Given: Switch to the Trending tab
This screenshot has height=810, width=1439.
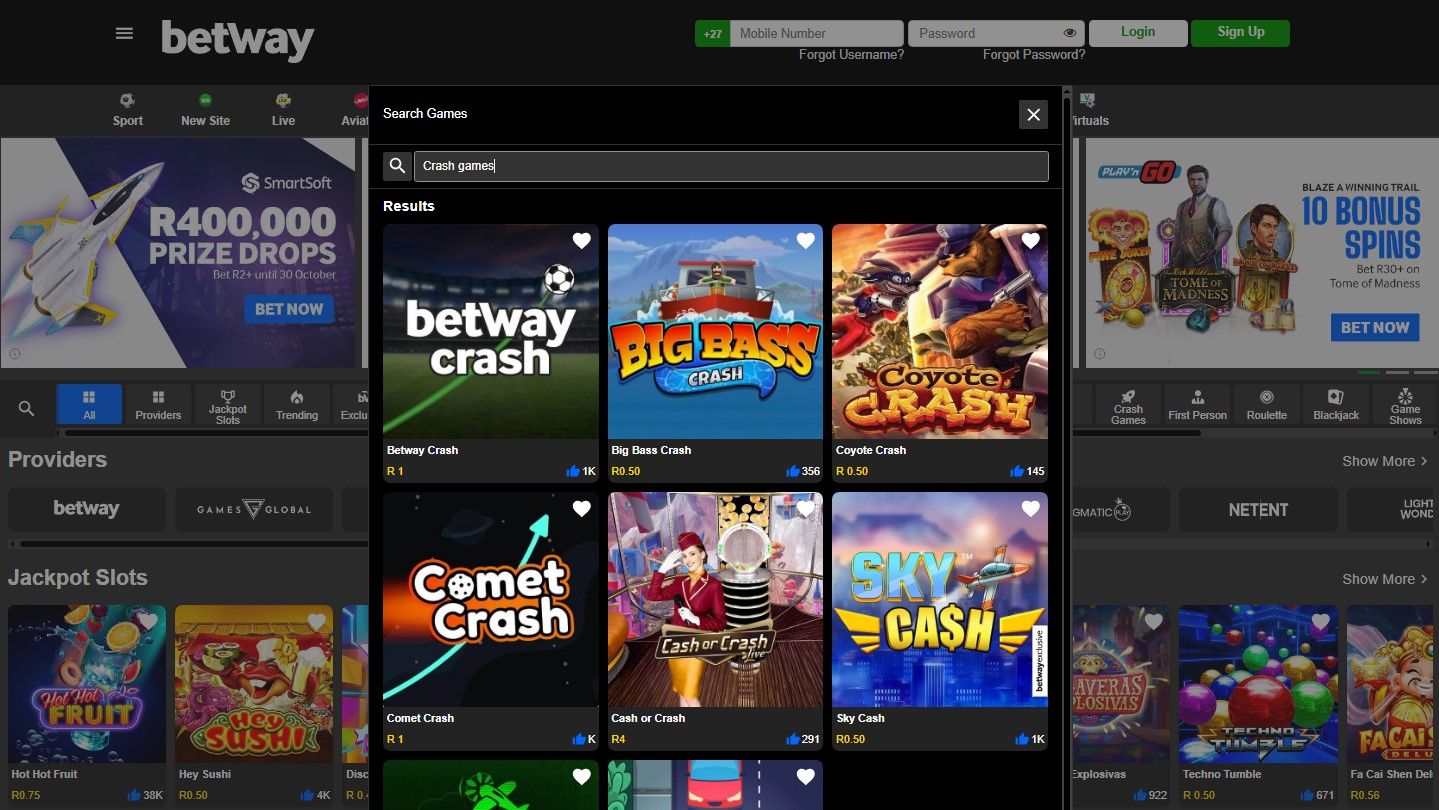Looking at the screenshot, I should coord(296,404).
